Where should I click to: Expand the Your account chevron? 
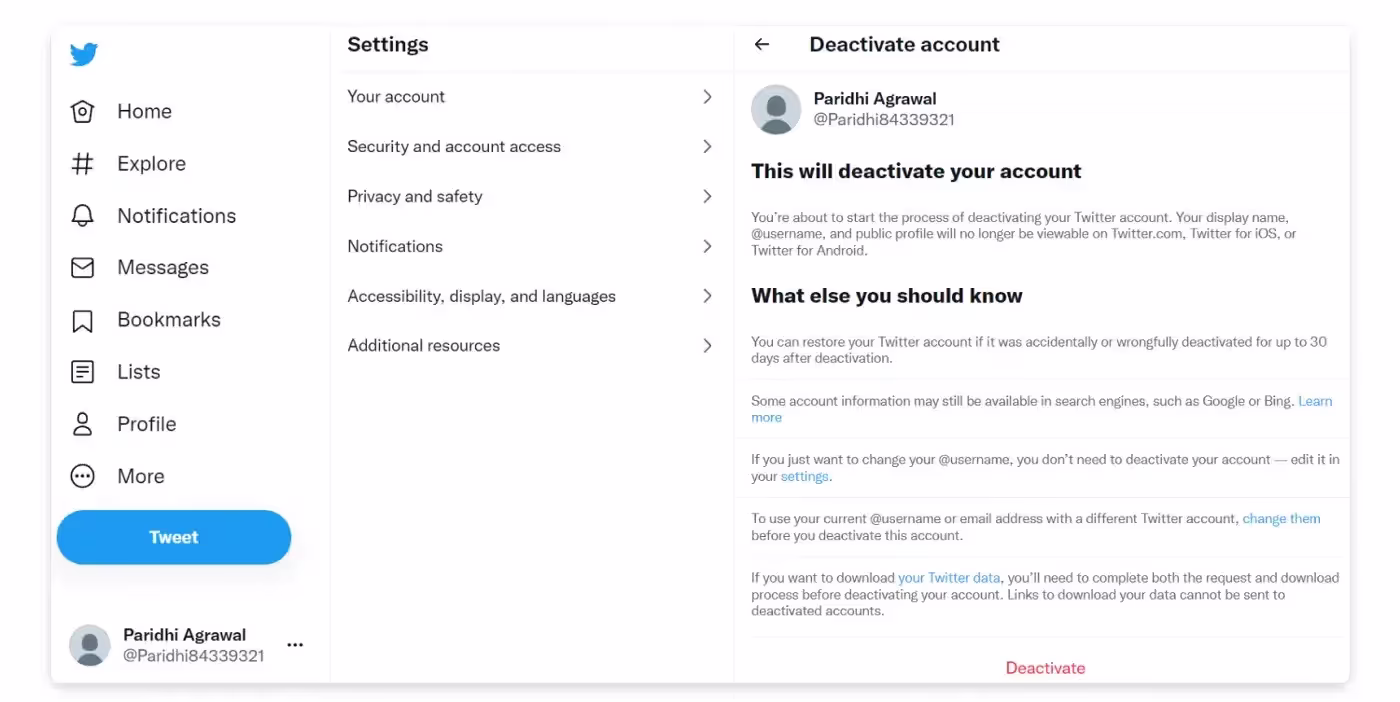(707, 97)
